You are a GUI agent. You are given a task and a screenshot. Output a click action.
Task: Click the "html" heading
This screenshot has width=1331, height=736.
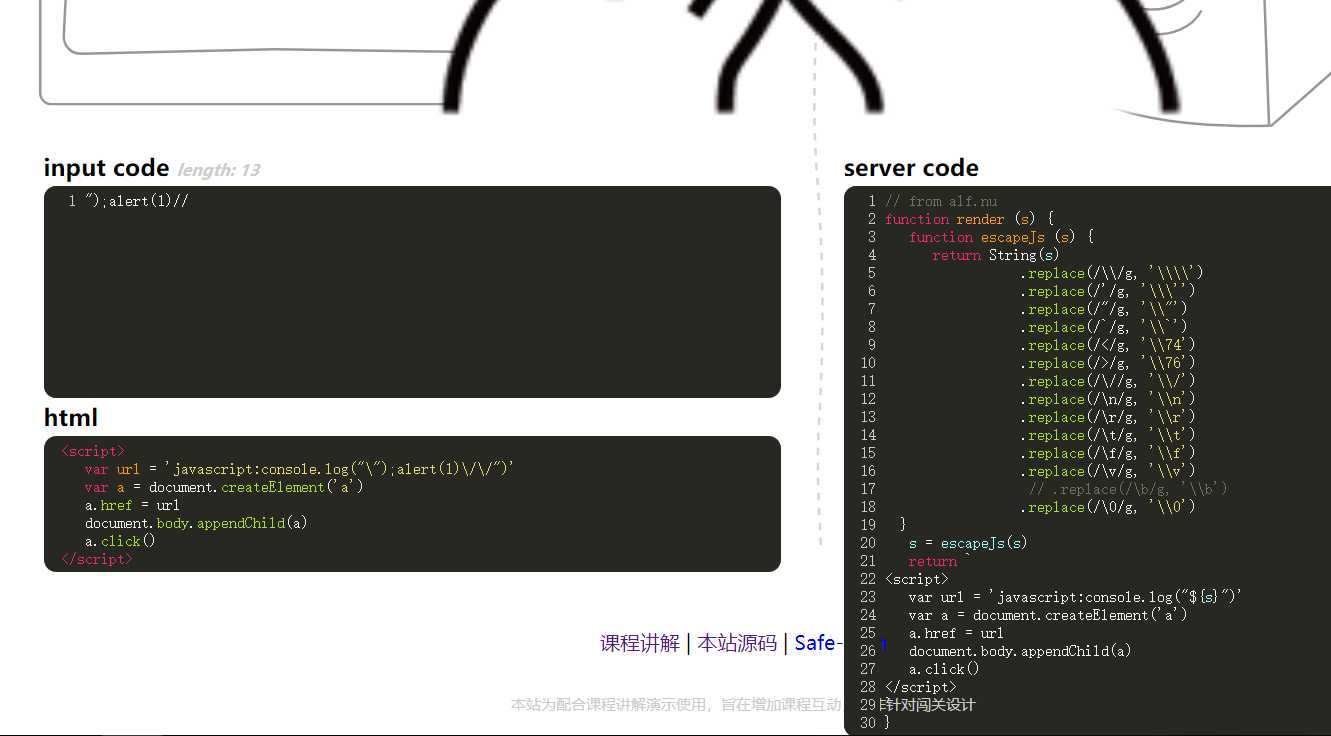(71, 417)
